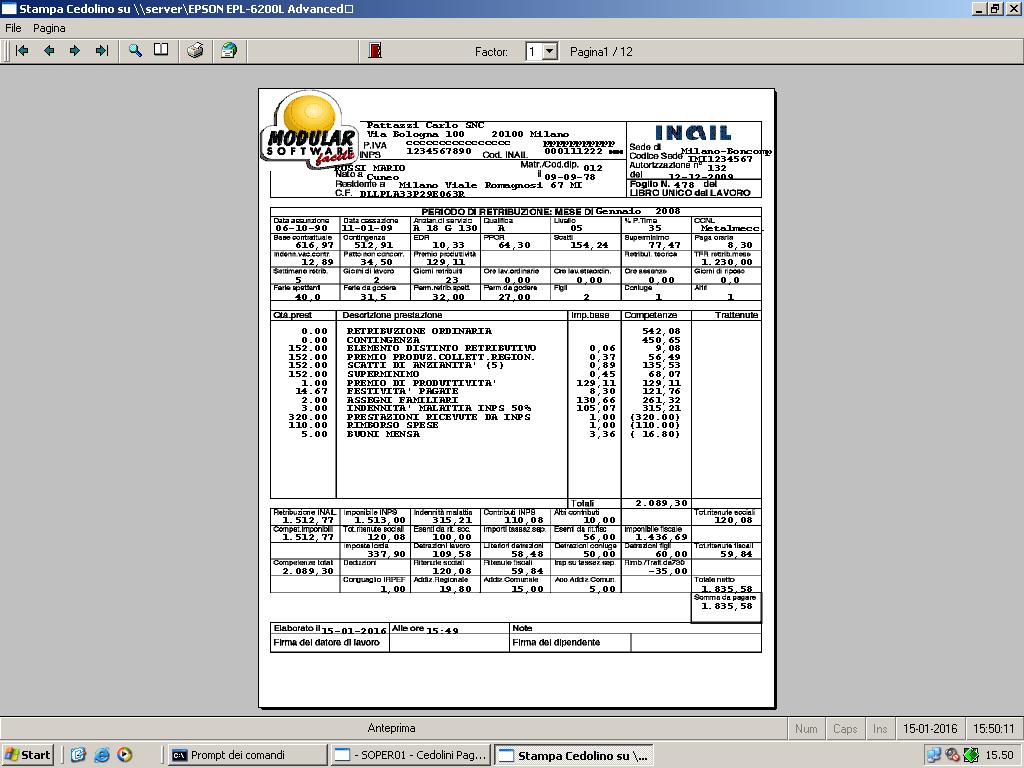Launch Internet Explorer from quick launch
This screenshot has height=768, width=1024.
point(101,755)
